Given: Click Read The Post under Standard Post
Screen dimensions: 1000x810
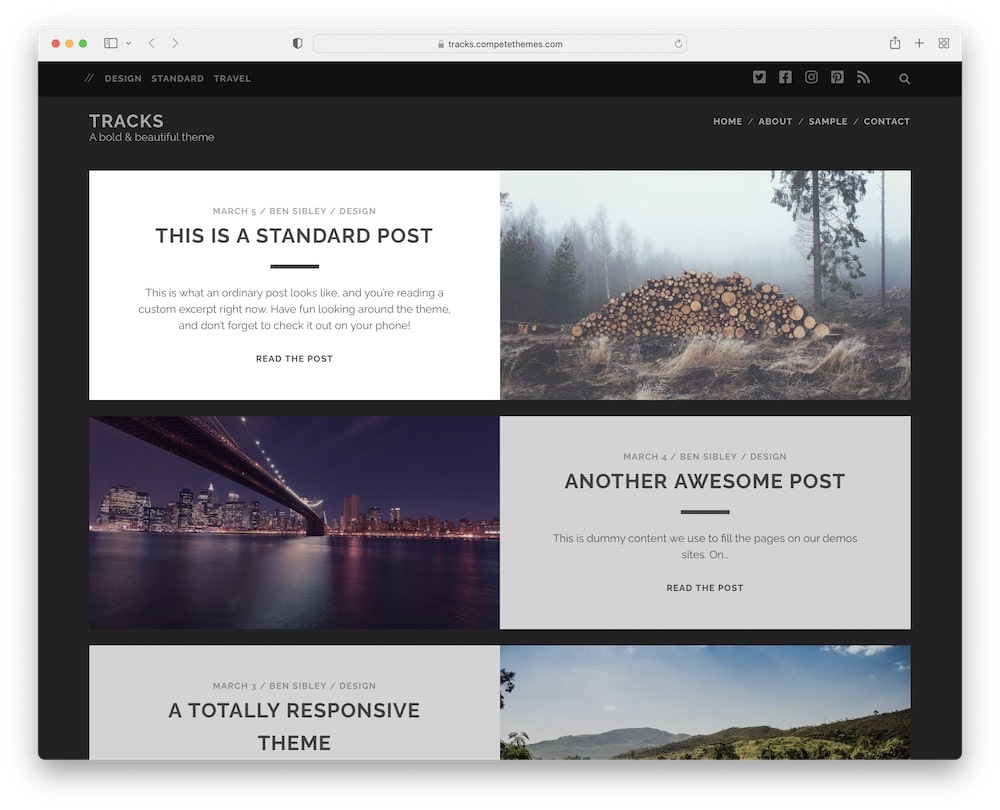Looking at the screenshot, I should (x=294, y=358).
